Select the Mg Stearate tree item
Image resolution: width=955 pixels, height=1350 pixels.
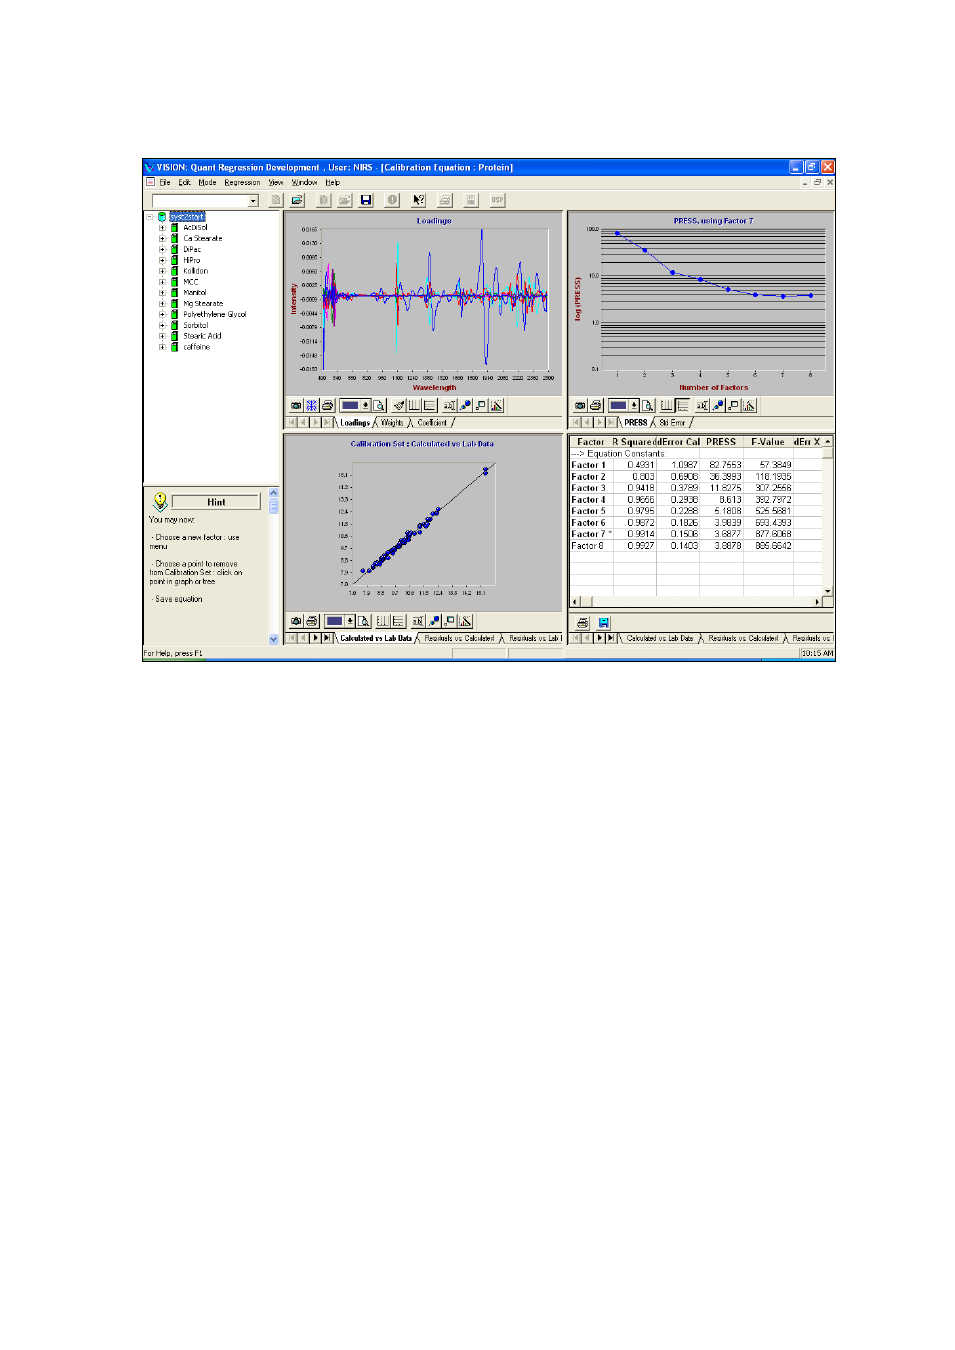[203, 304]
